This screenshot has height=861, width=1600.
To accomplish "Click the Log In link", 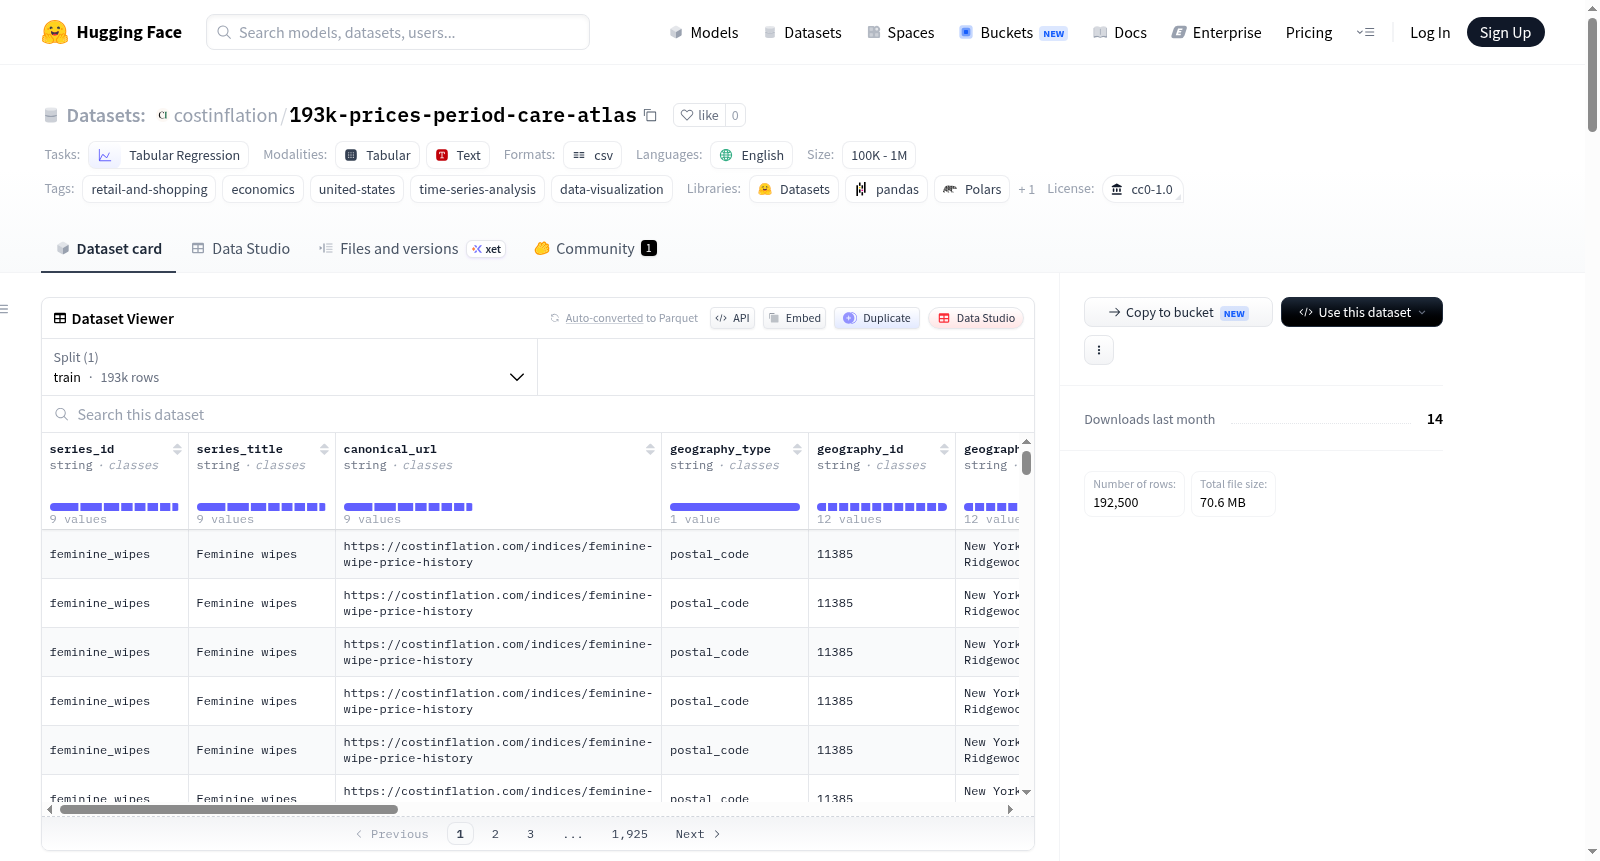I will (1430, 32).
